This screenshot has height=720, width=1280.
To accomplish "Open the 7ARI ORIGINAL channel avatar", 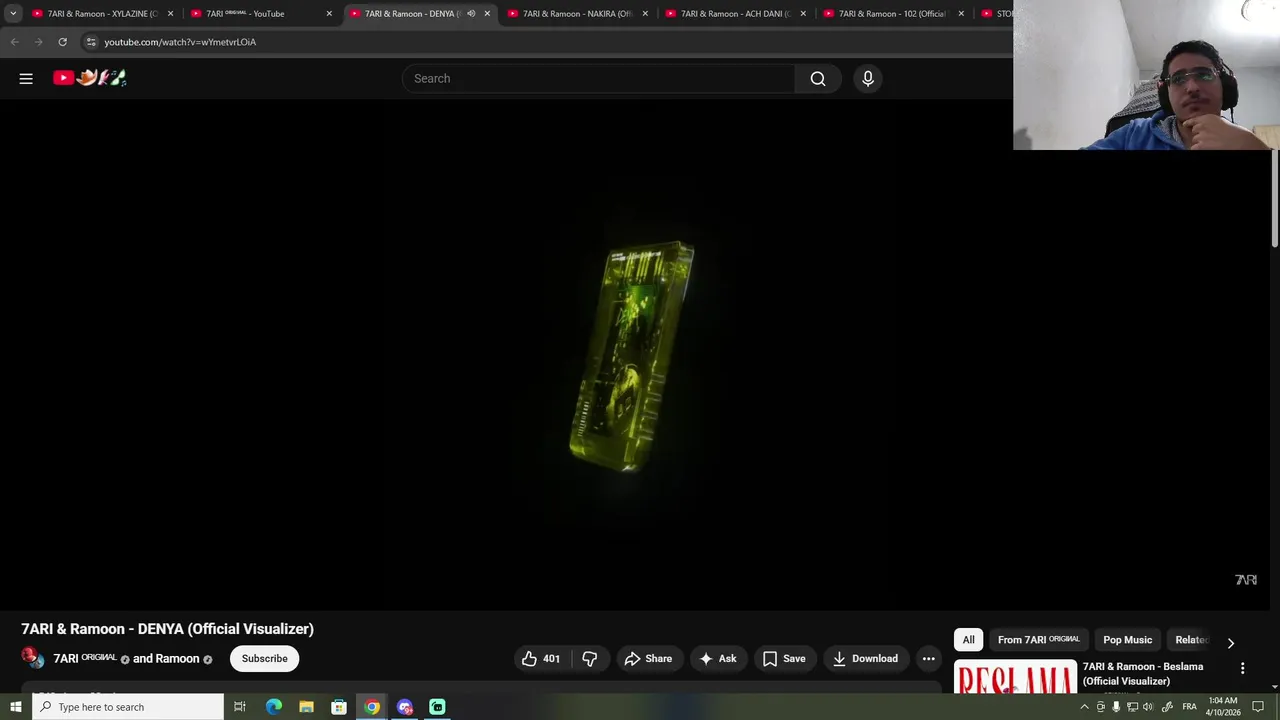I will click(33, 658).
